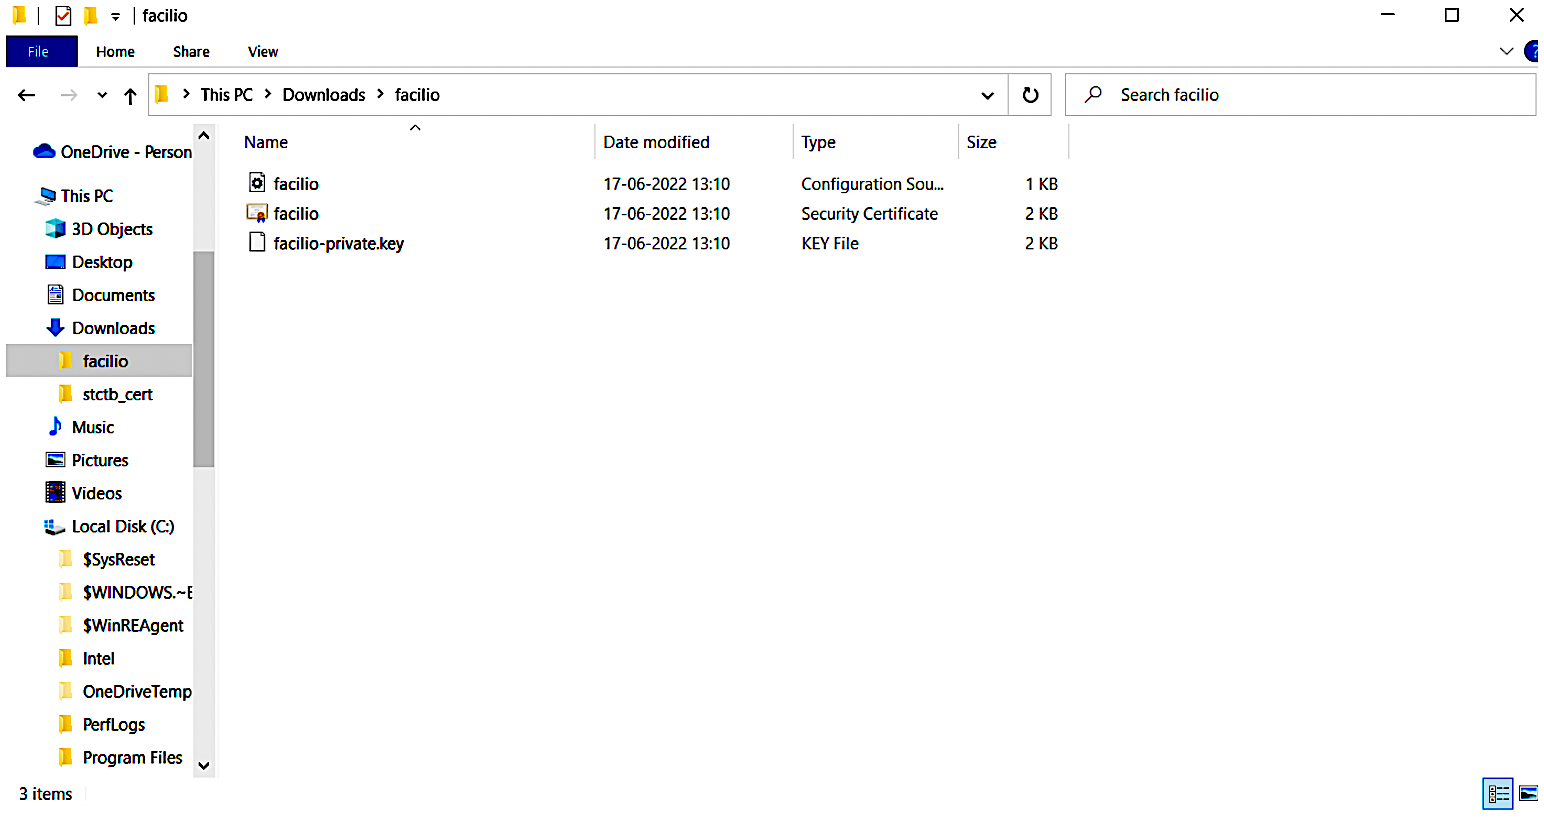Refresh the folder with the refresh icon
The width and height of the screenshot is (1544, 822).
[x=1030, y=94]
